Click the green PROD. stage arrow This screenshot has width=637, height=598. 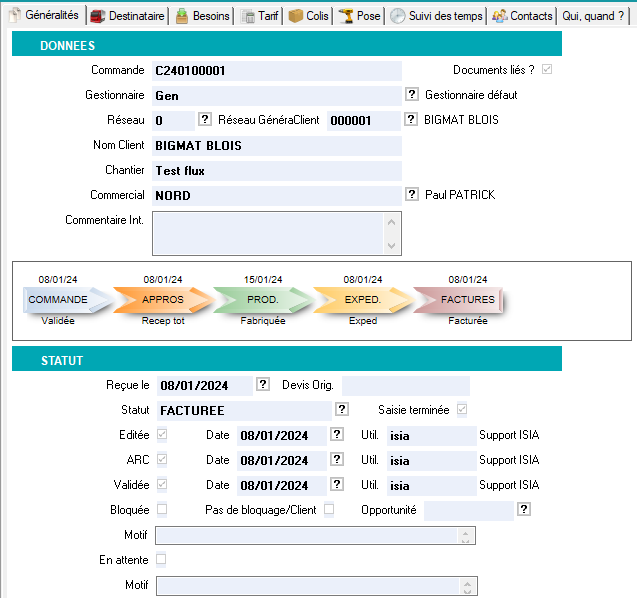262,299
